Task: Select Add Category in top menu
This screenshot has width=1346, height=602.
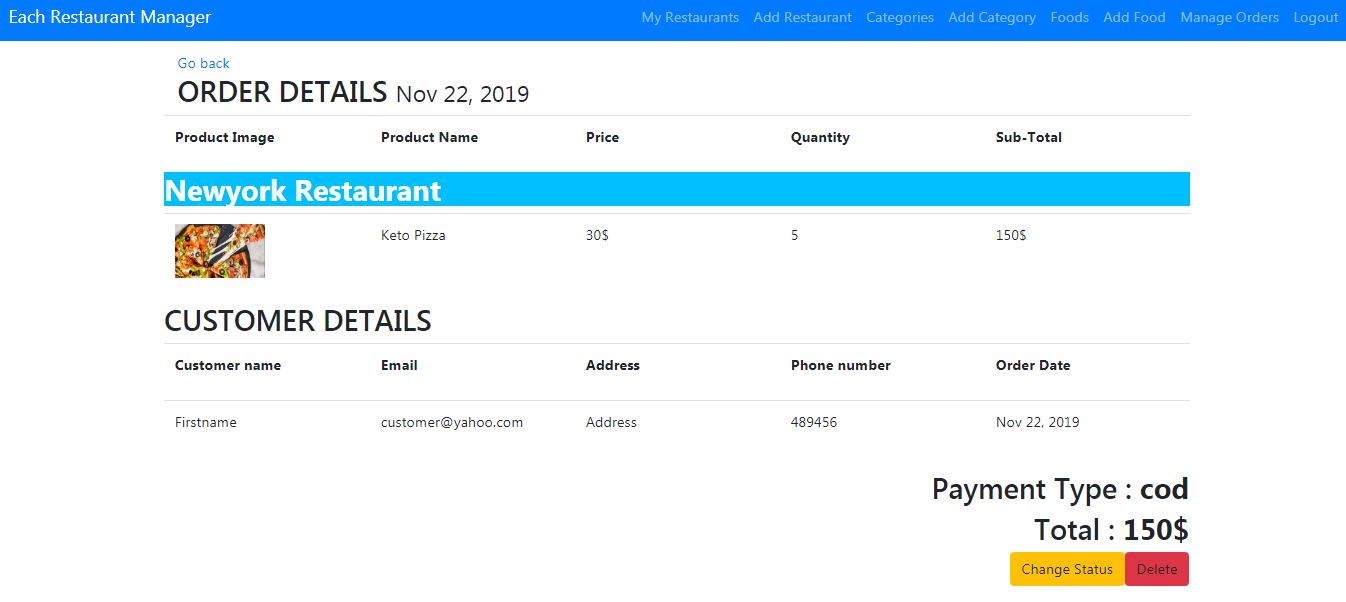Action: coord(992,17)
